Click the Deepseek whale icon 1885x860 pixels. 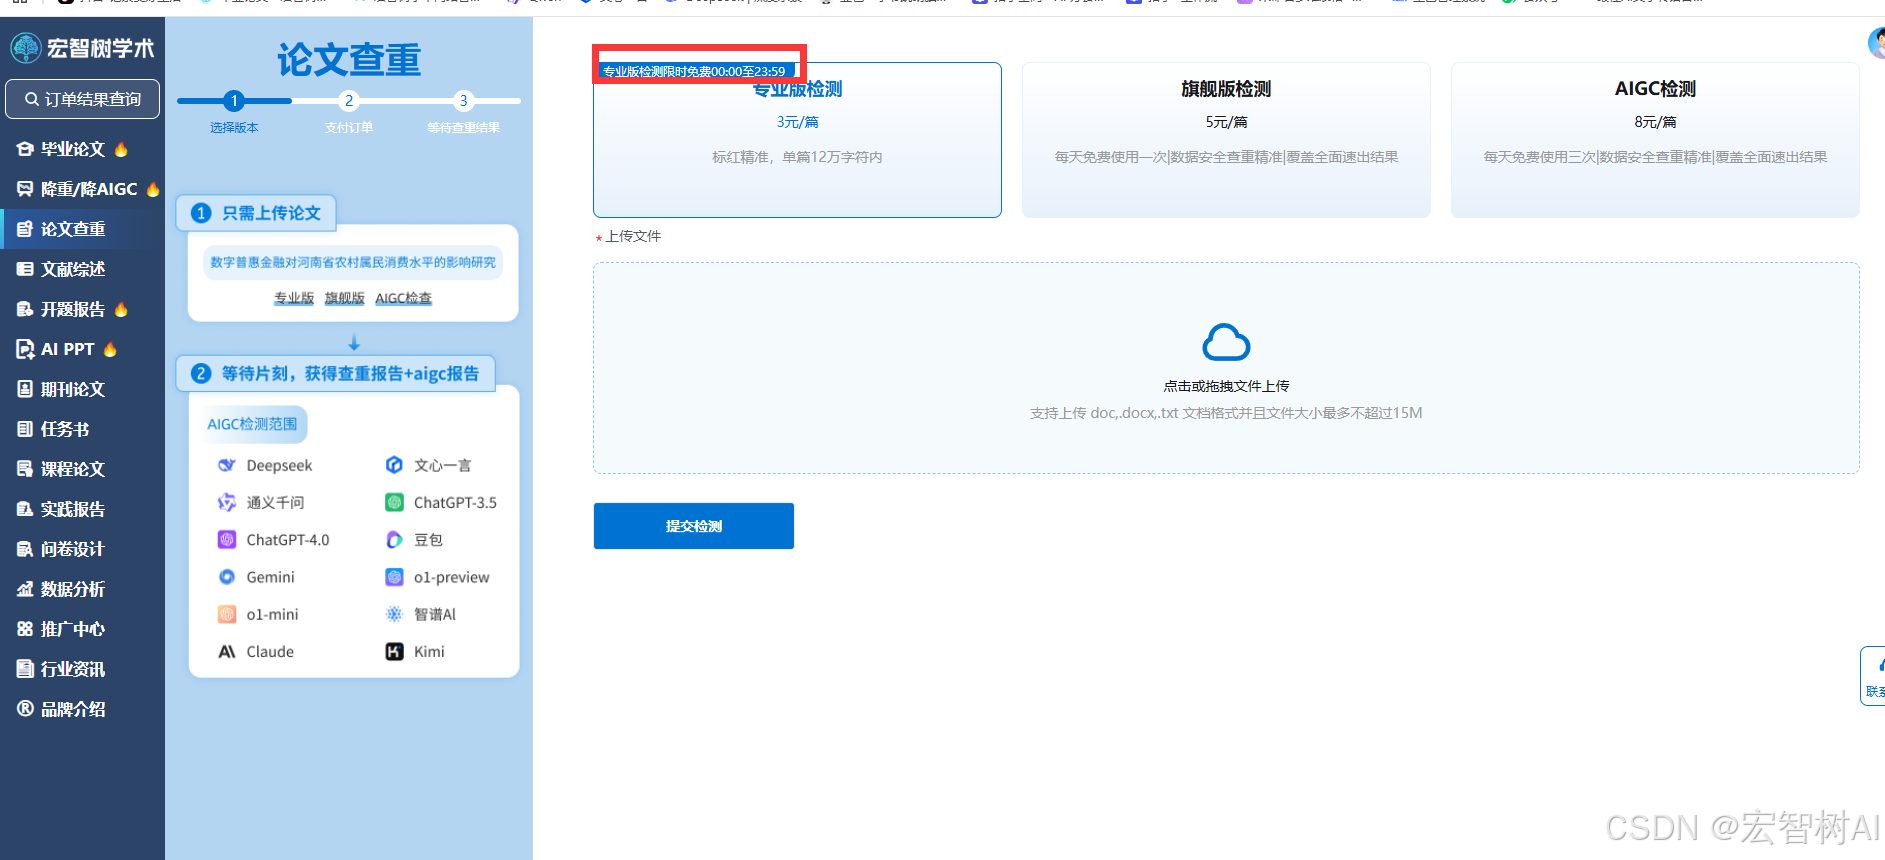click(x=227, y=465)
